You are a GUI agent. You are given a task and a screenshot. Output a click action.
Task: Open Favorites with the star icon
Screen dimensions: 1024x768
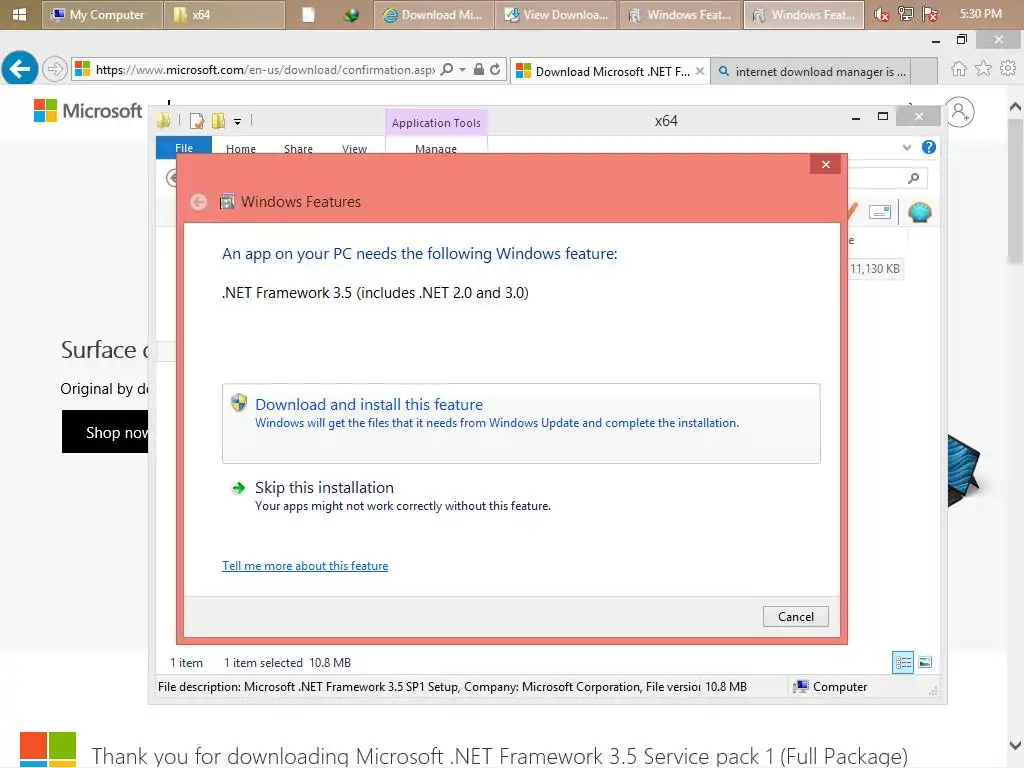click(984, 69)
